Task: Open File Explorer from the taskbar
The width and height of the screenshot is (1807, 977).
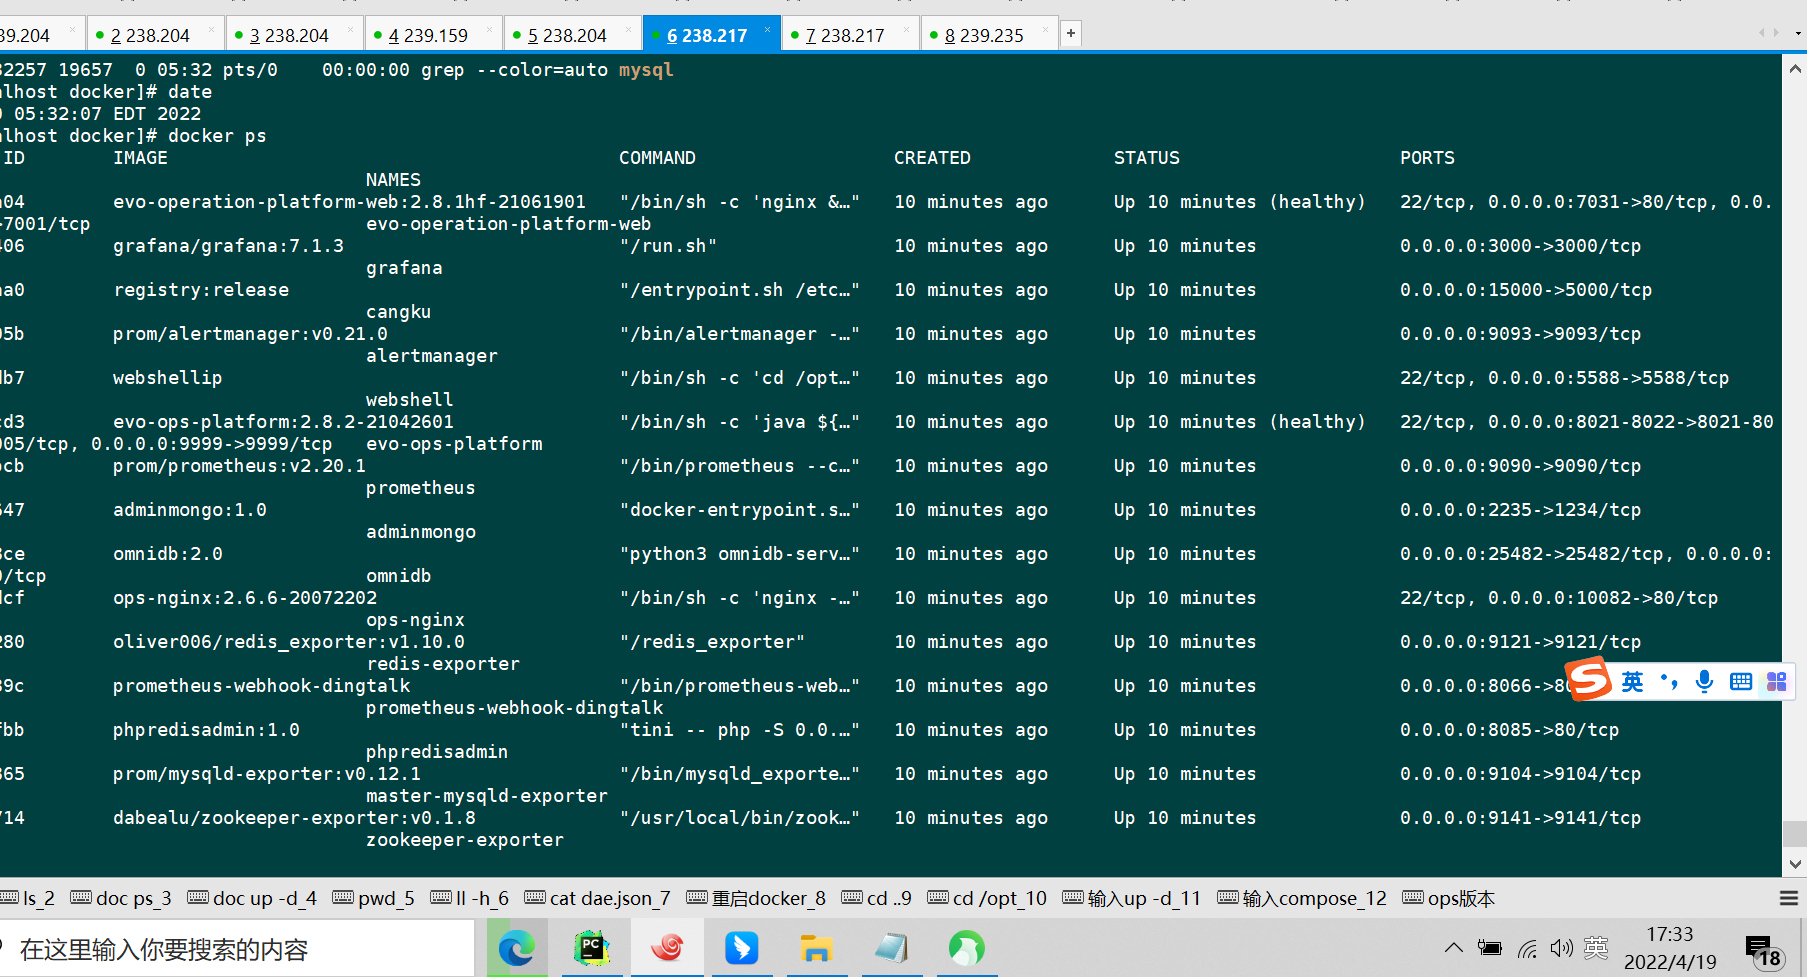Action: [x=816, y=947]
